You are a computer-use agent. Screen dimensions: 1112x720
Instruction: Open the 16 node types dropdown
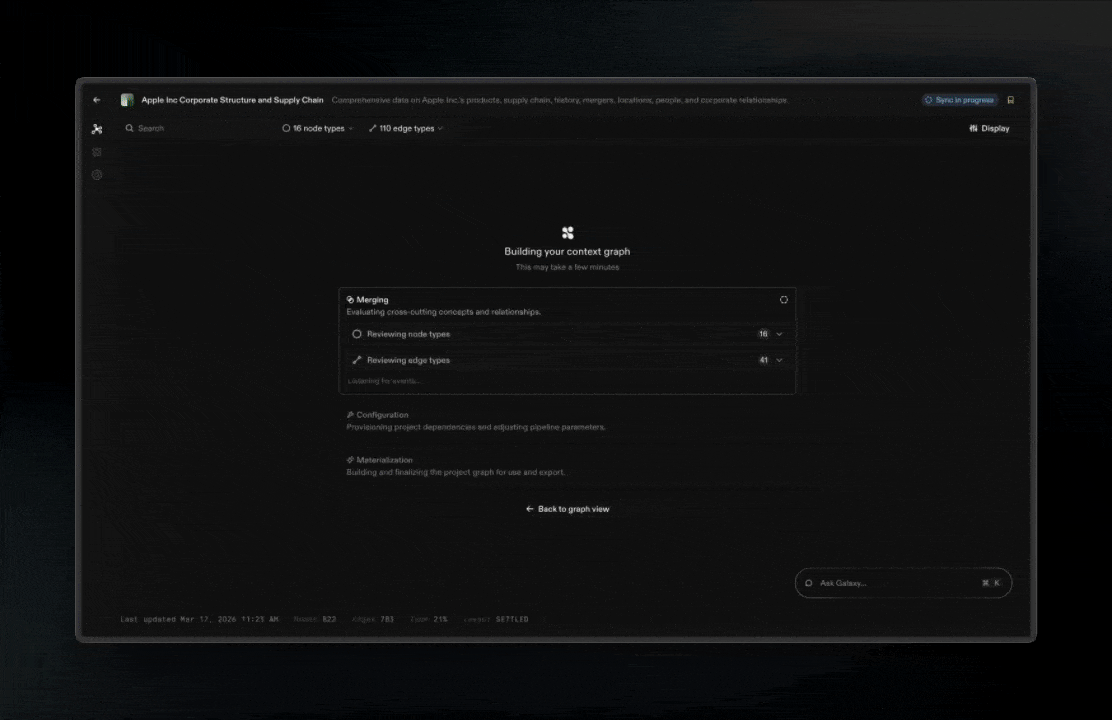(317, 128)
